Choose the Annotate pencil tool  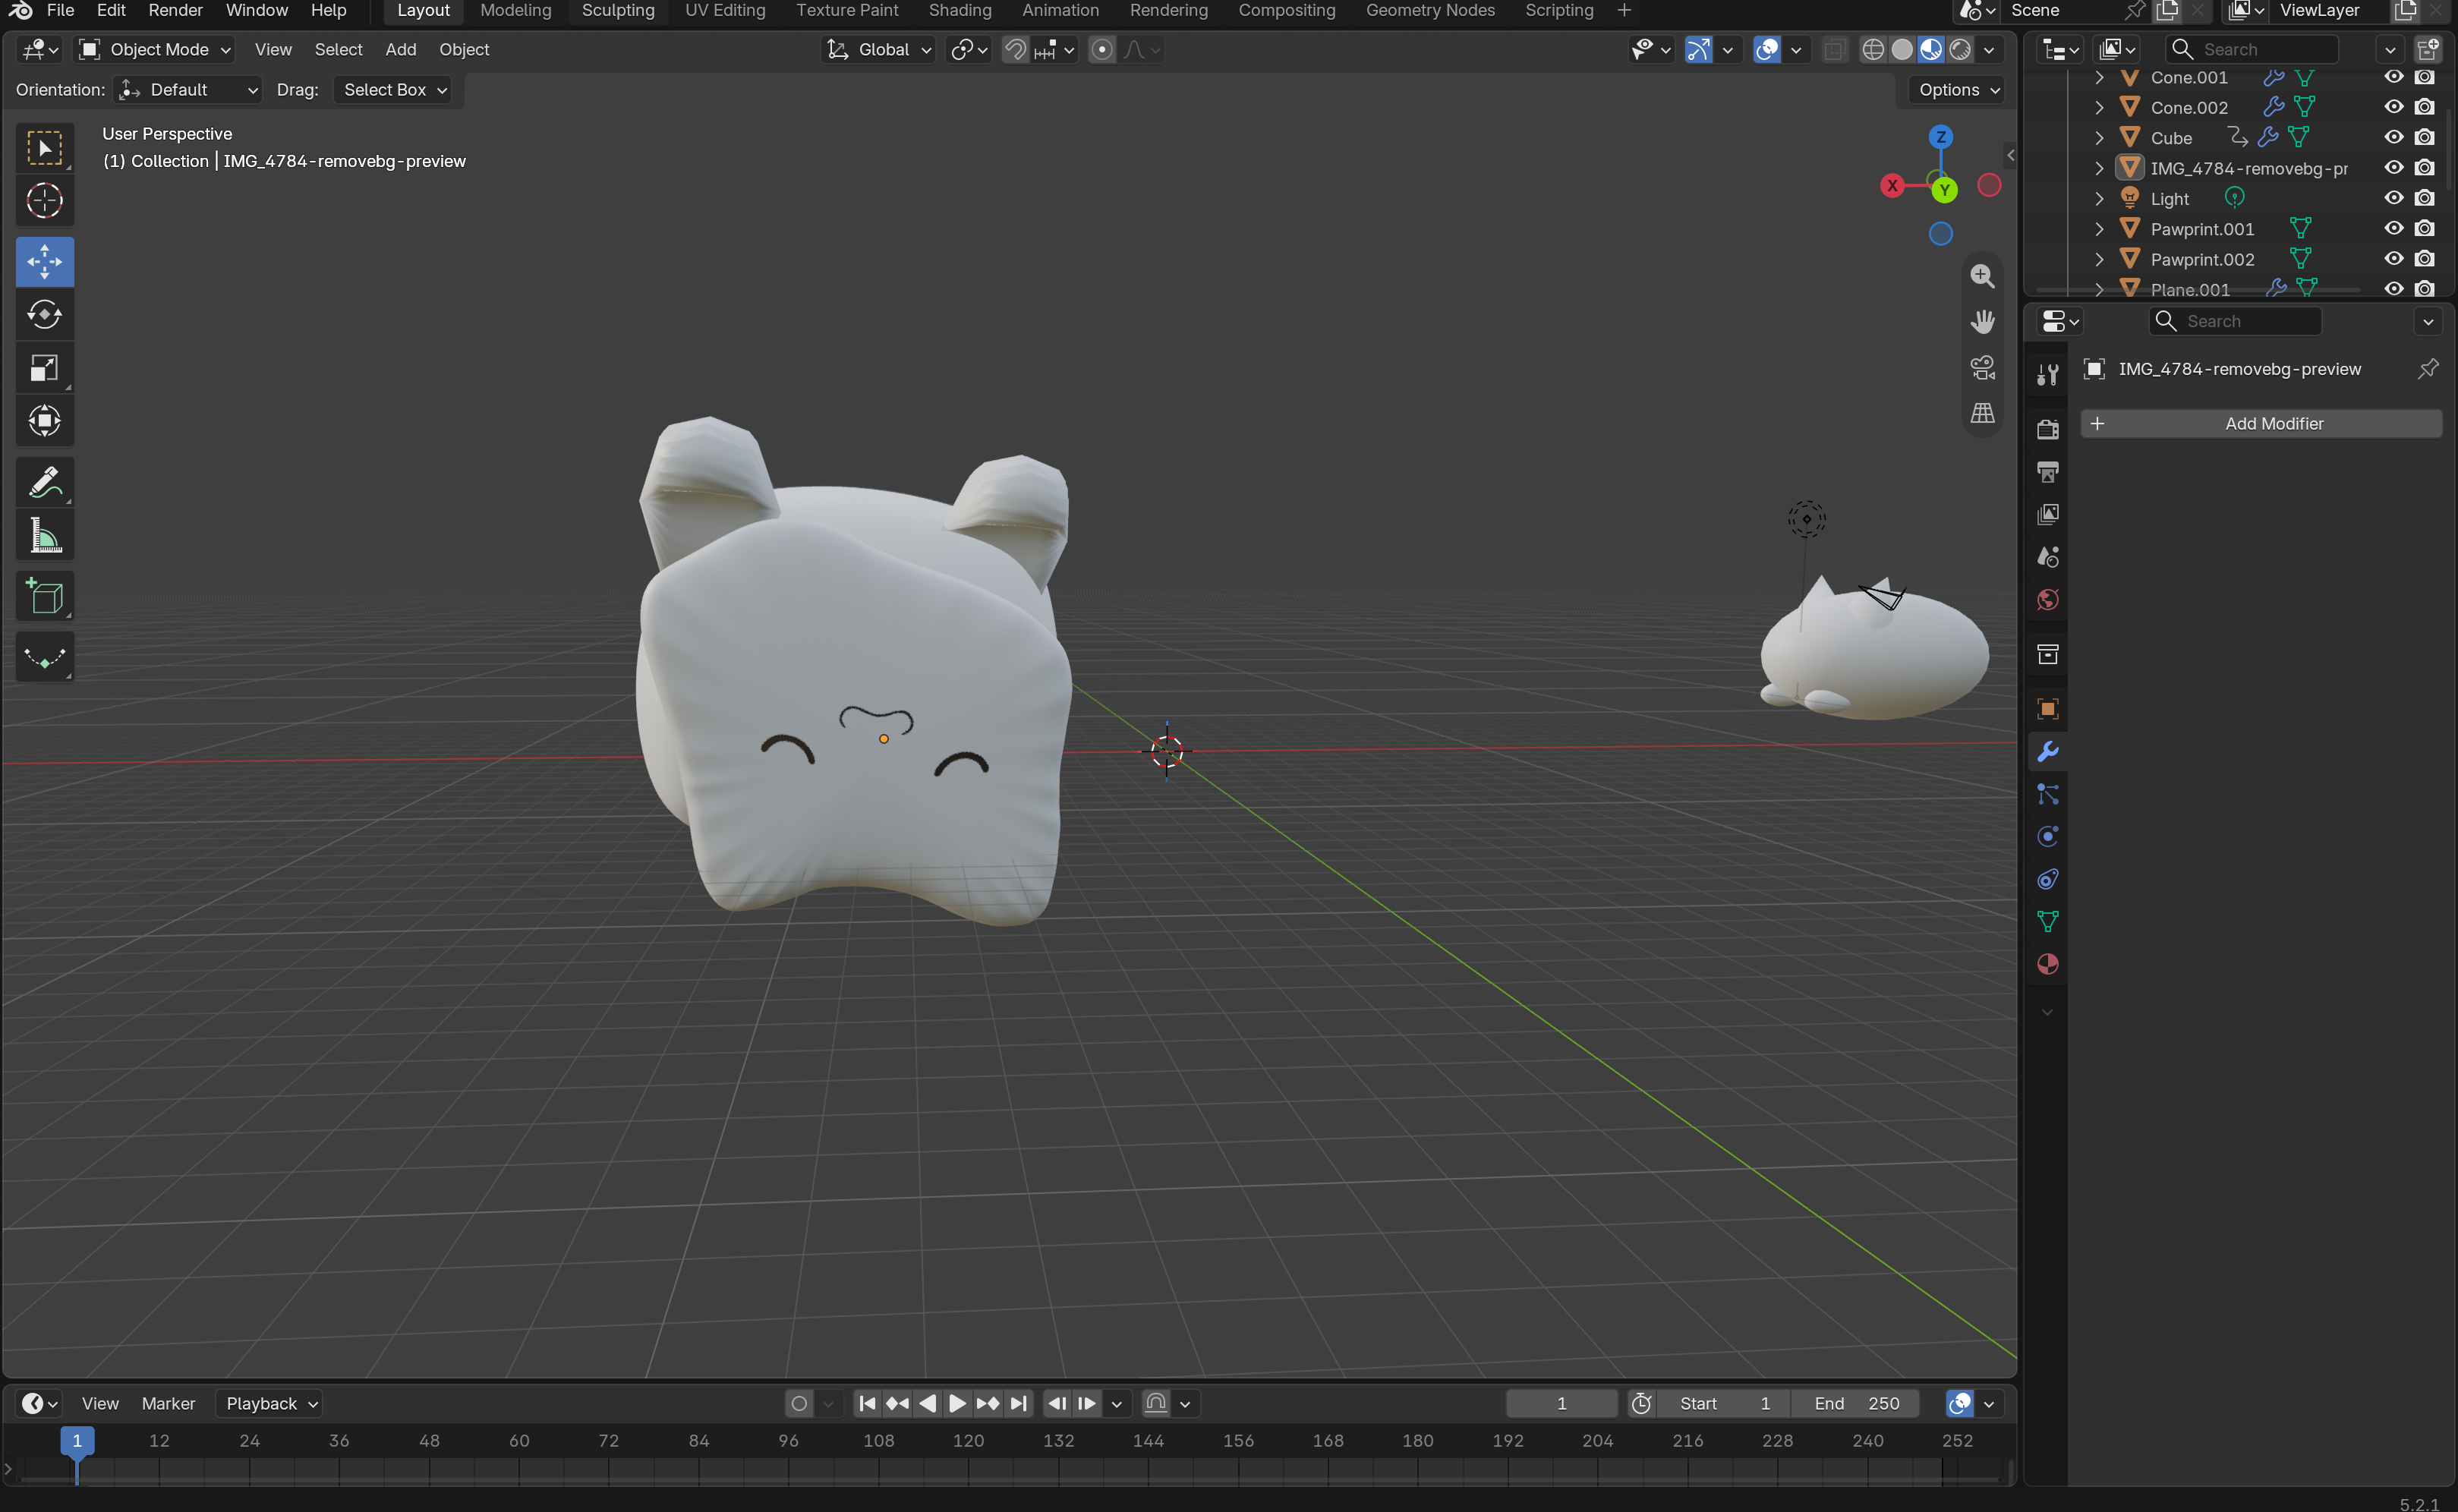(44, 483)
